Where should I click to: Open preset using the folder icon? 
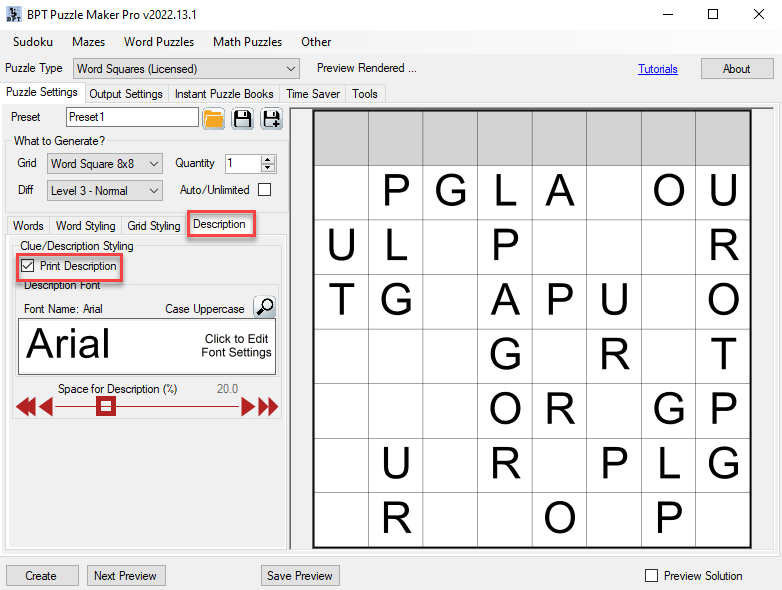(x=213, y=119)
